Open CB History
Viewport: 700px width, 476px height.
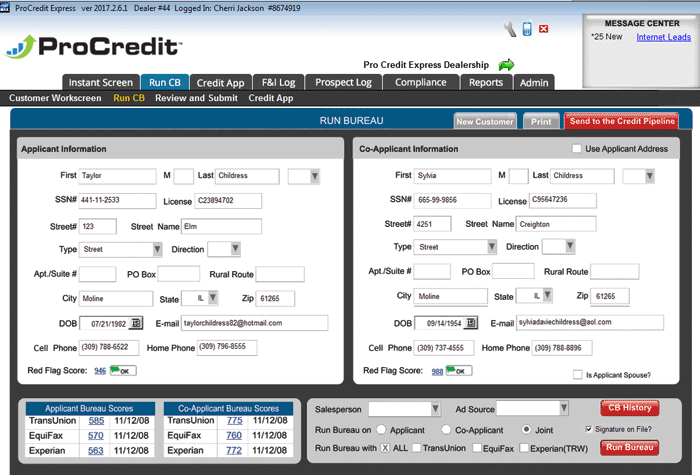629,408
